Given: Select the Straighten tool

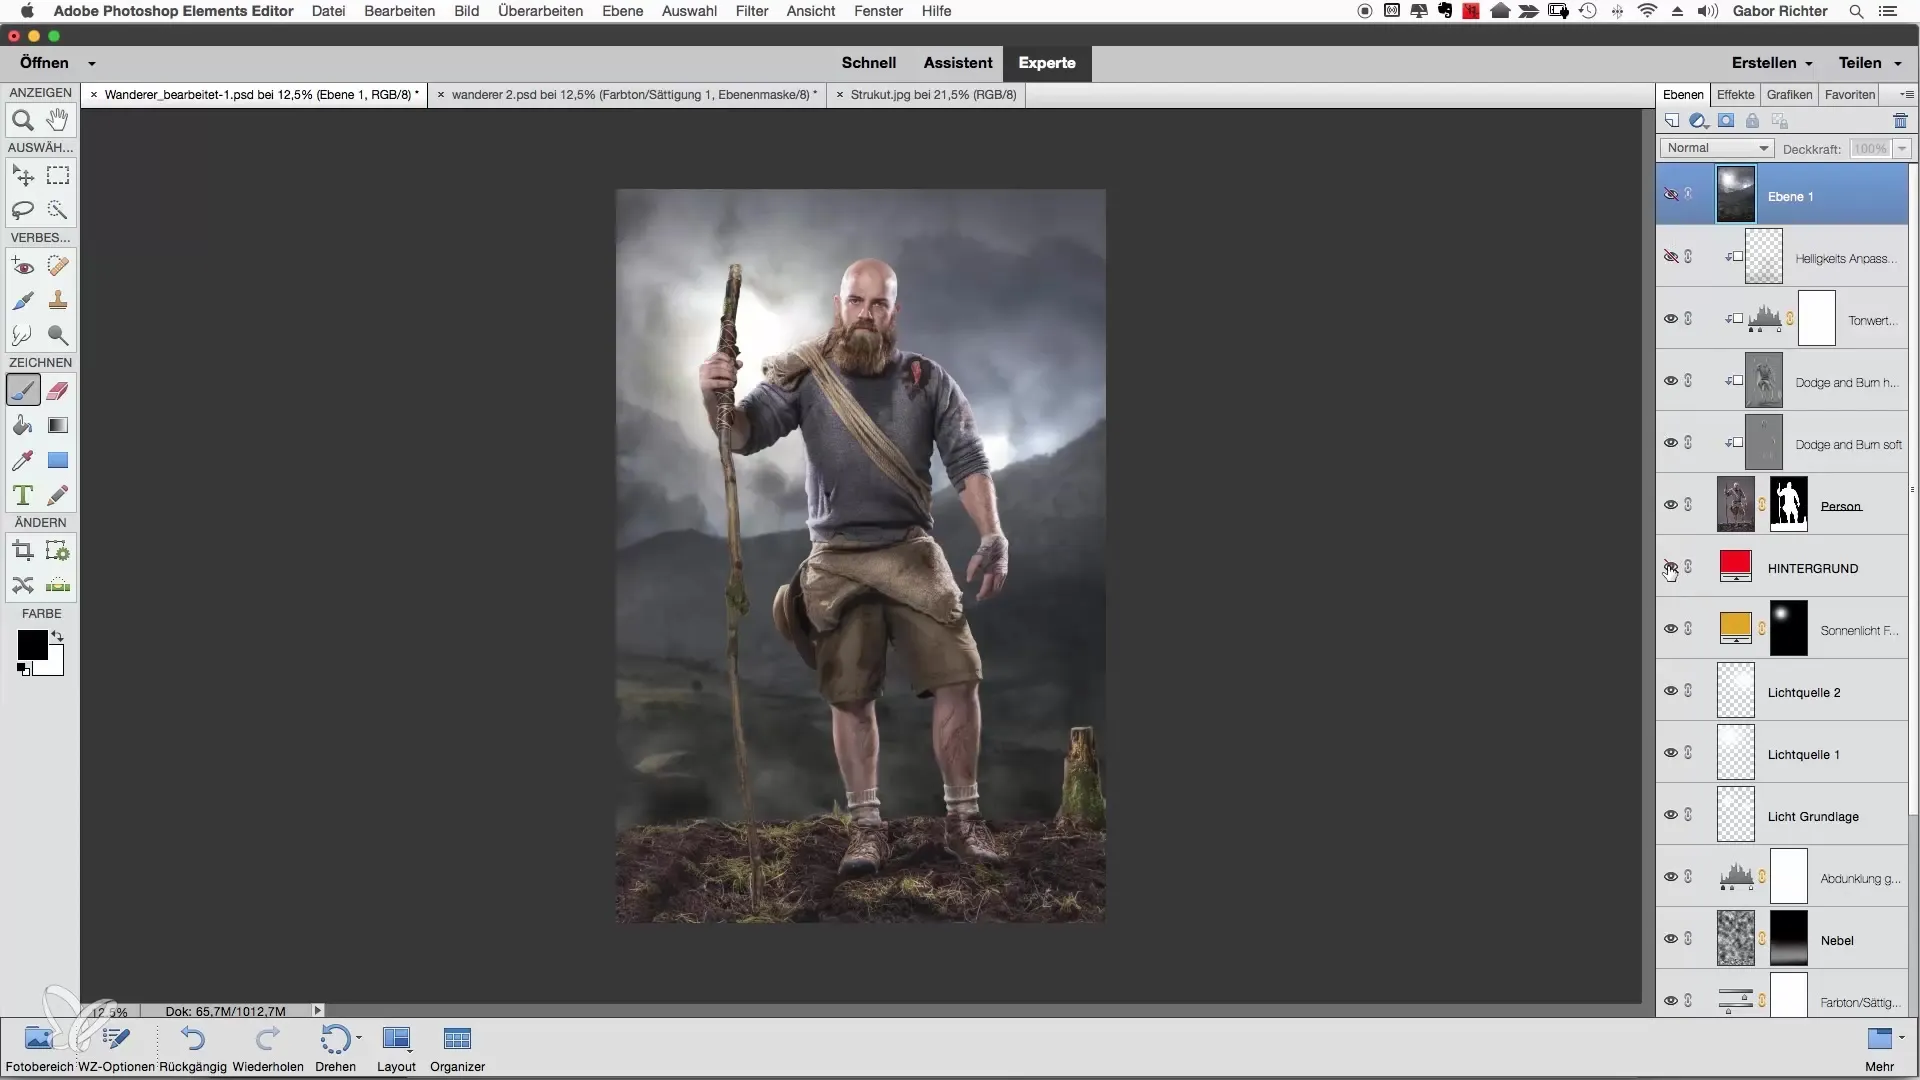Looking at the screenshot, I should [x=58, y=585].
